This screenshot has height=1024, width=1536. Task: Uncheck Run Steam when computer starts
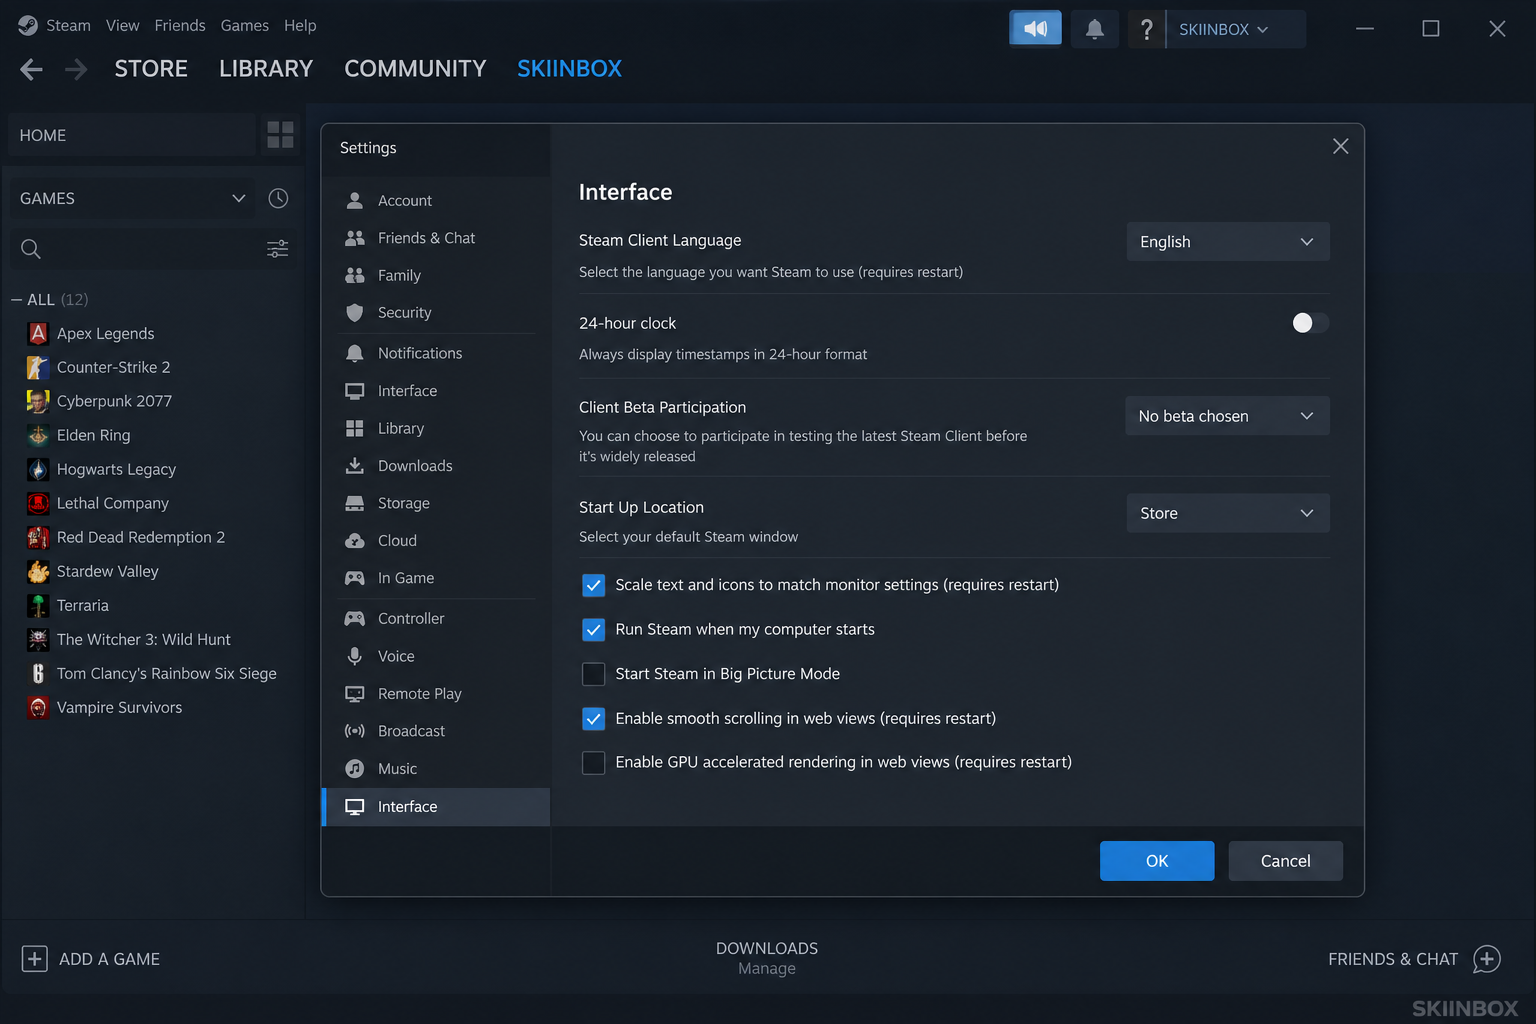[x=593, y=630]
